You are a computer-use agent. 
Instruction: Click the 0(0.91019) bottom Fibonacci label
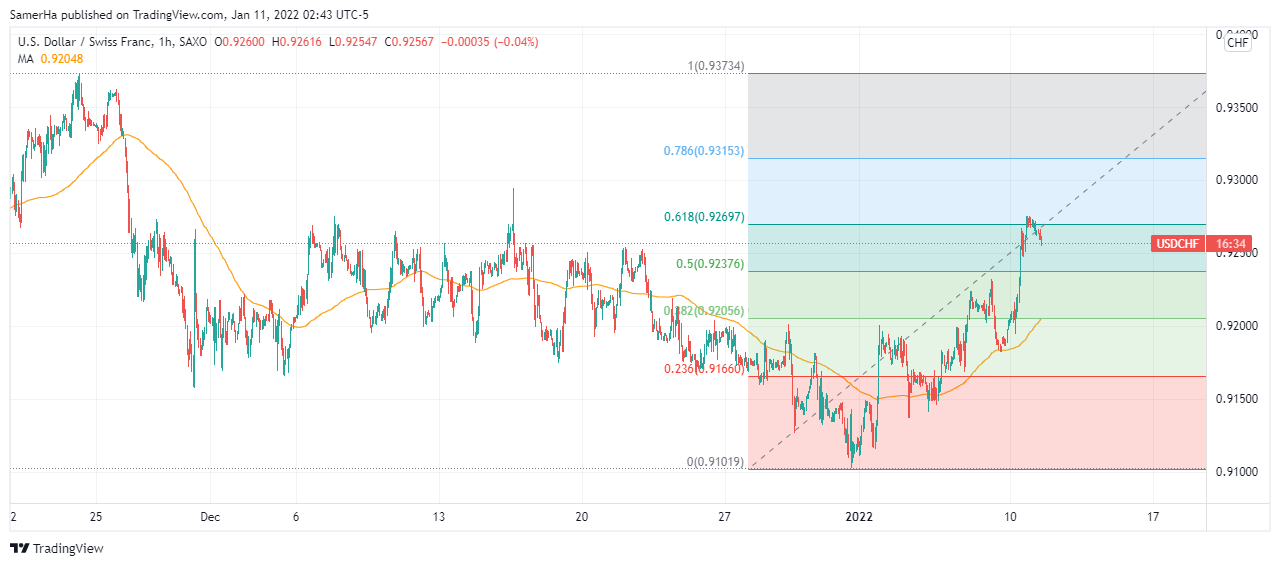pyautogui.click(x=715, y=462)
